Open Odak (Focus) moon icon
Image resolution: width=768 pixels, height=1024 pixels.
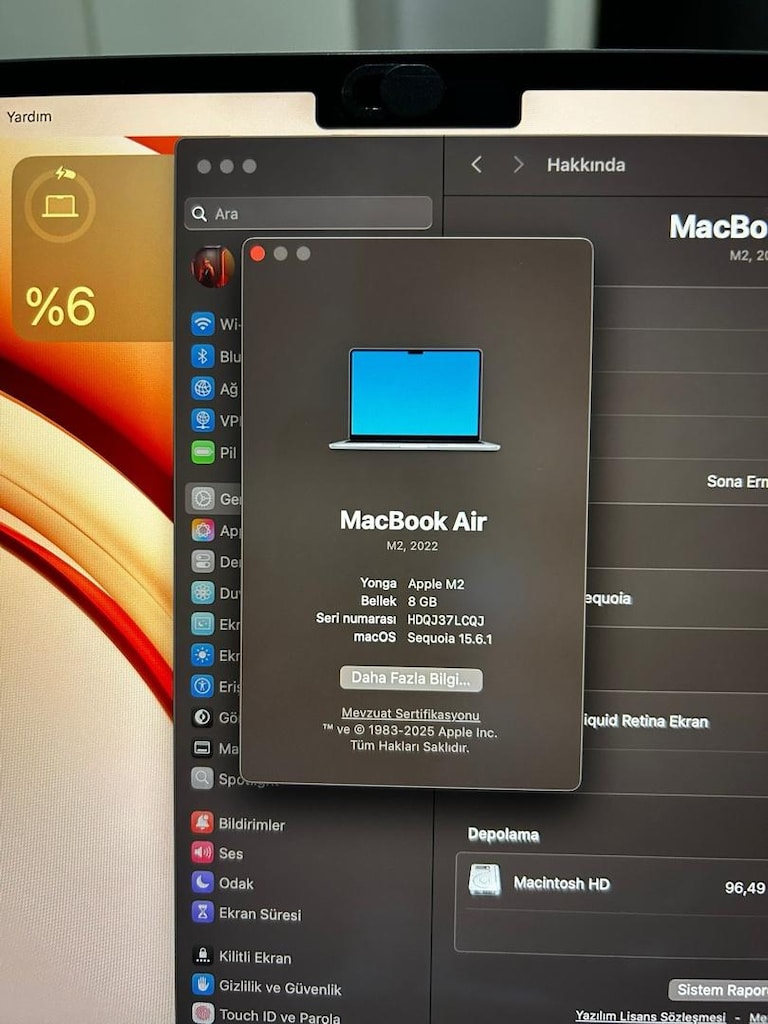(x=202, y=882)
